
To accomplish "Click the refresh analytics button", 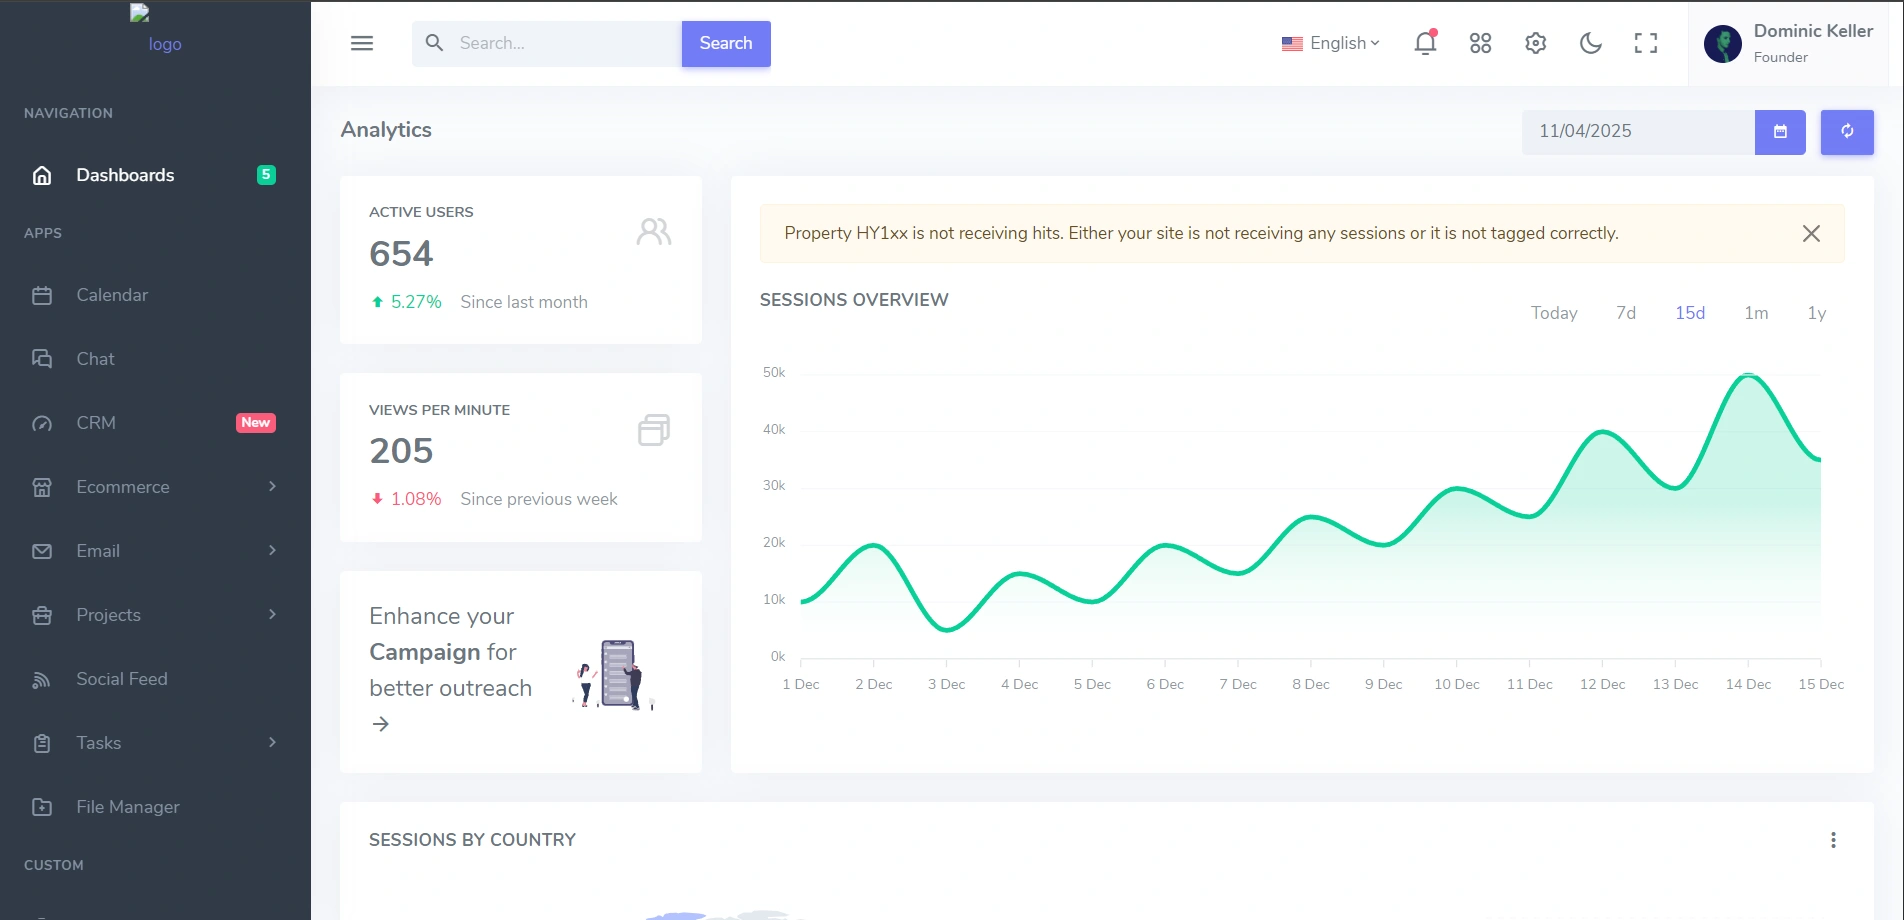I will point(1846,132).
